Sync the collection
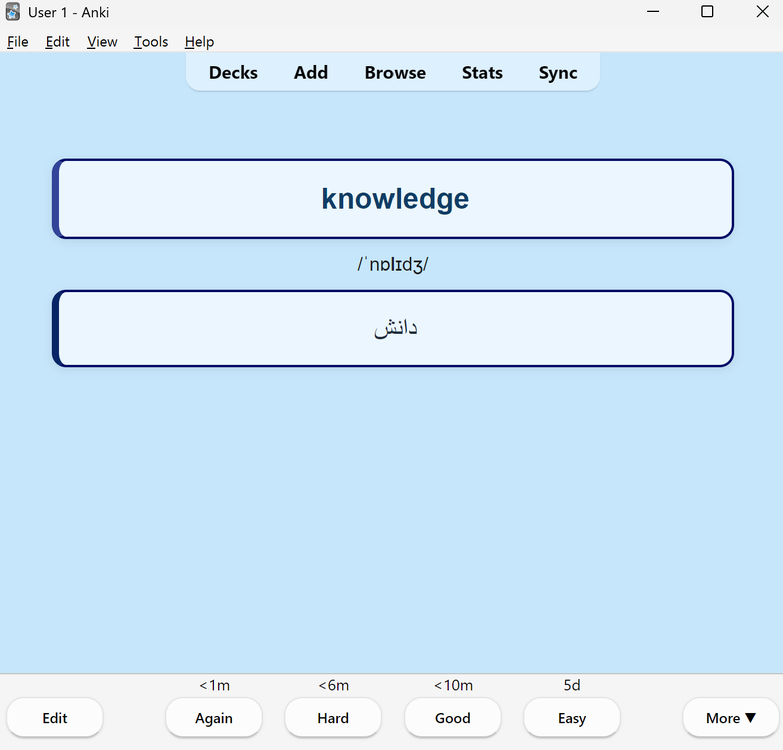 click(558, 73)
